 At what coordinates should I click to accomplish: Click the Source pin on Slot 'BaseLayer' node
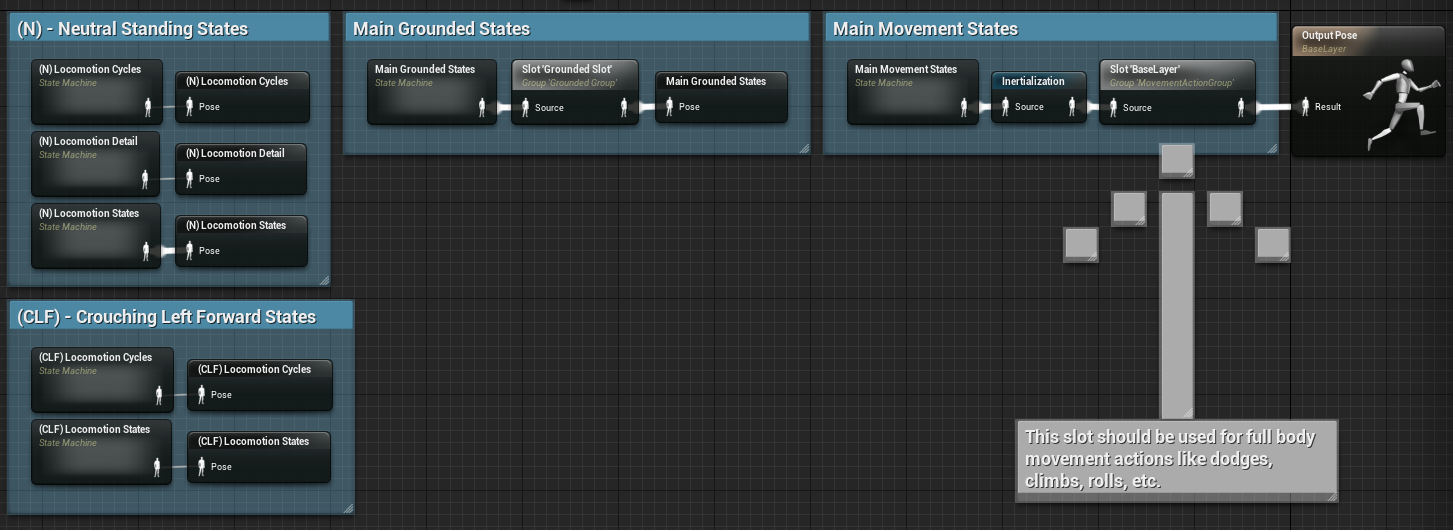coord(1113,107)
